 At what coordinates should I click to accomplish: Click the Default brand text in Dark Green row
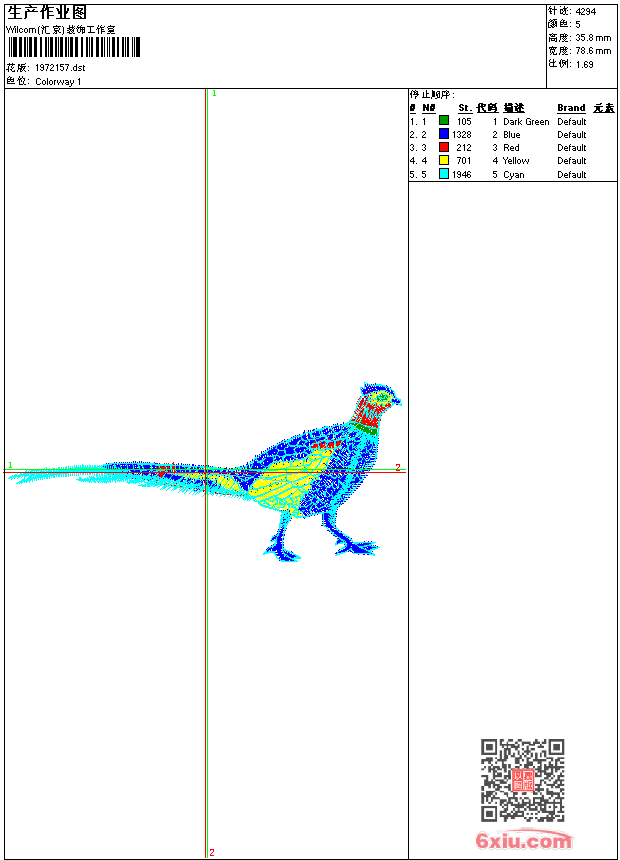pos(572,122)
